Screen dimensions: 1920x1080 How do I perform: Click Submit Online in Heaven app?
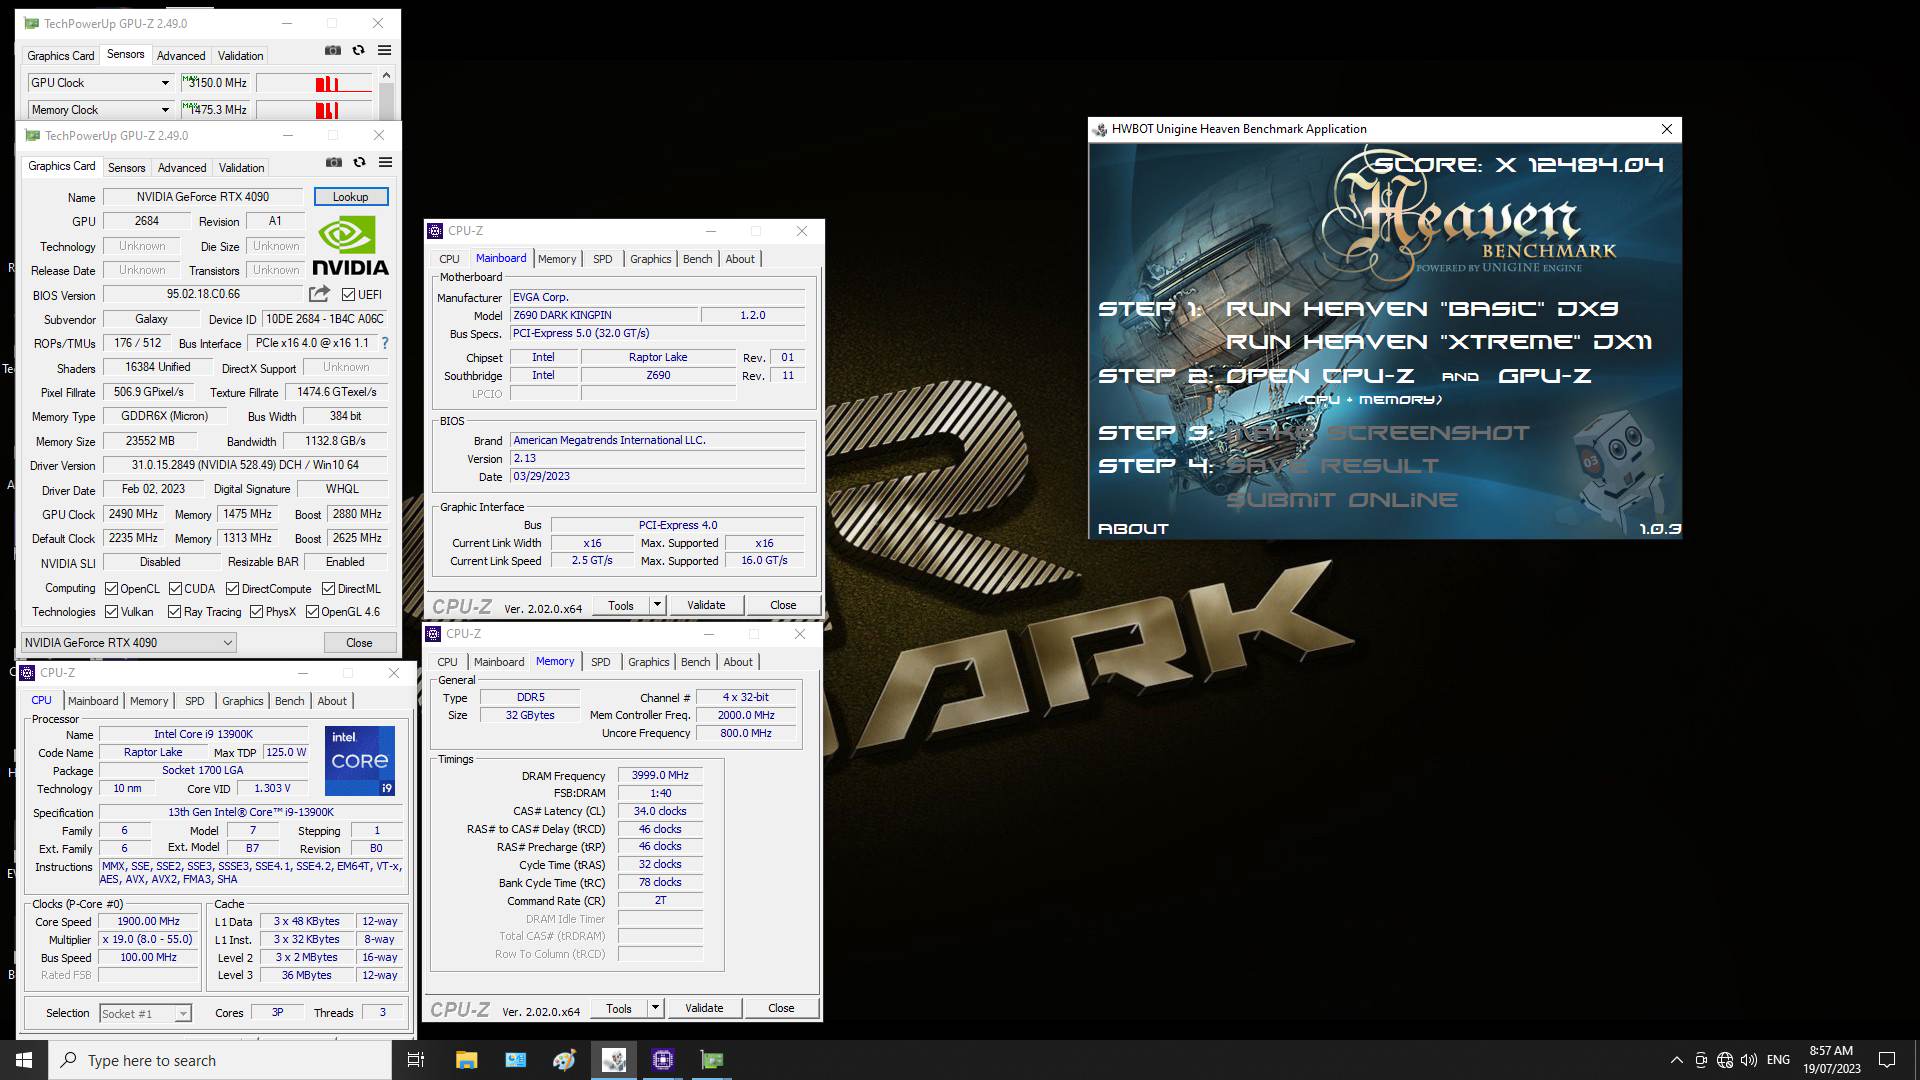(x=1342, y=500)
